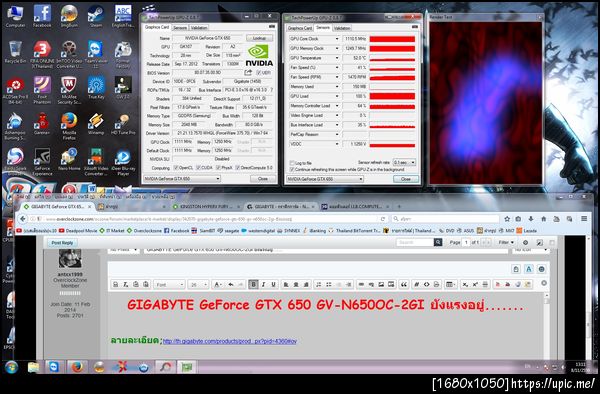Expand the Fan Speed (RPM) sensor dropdown
Screen dimensions: 600x394
pos(337,77)
